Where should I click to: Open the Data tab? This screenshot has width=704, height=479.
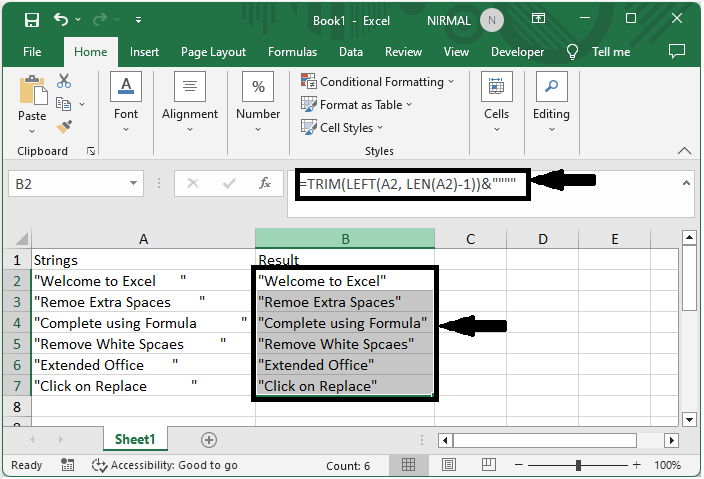pos(351,52)
